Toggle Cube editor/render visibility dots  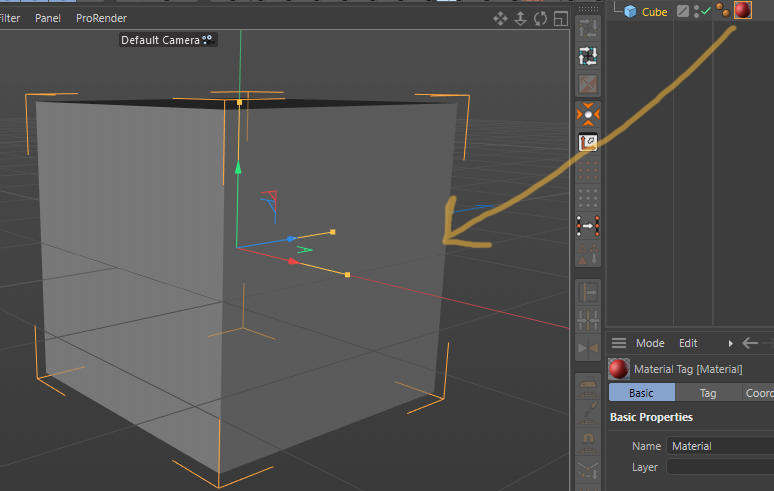pos(697,11)
